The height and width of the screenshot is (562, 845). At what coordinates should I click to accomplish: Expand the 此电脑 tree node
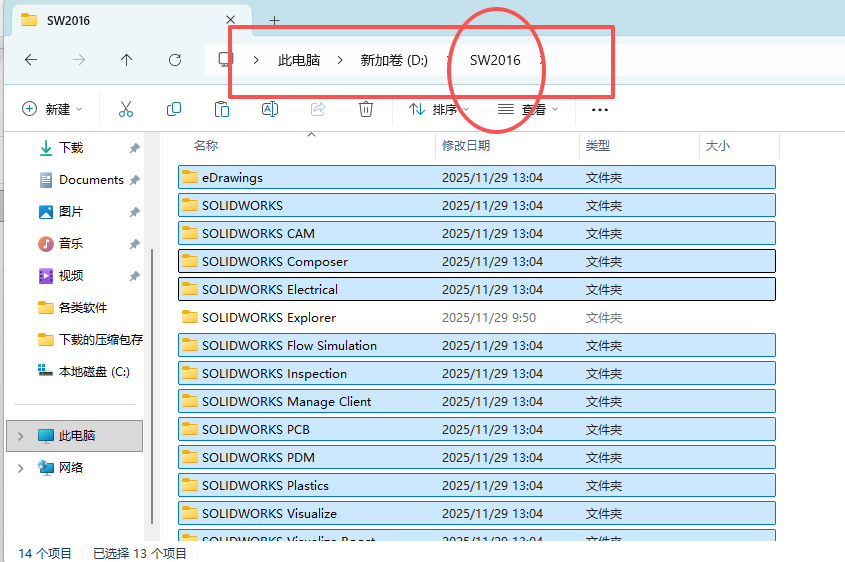(x=20, y=436)
